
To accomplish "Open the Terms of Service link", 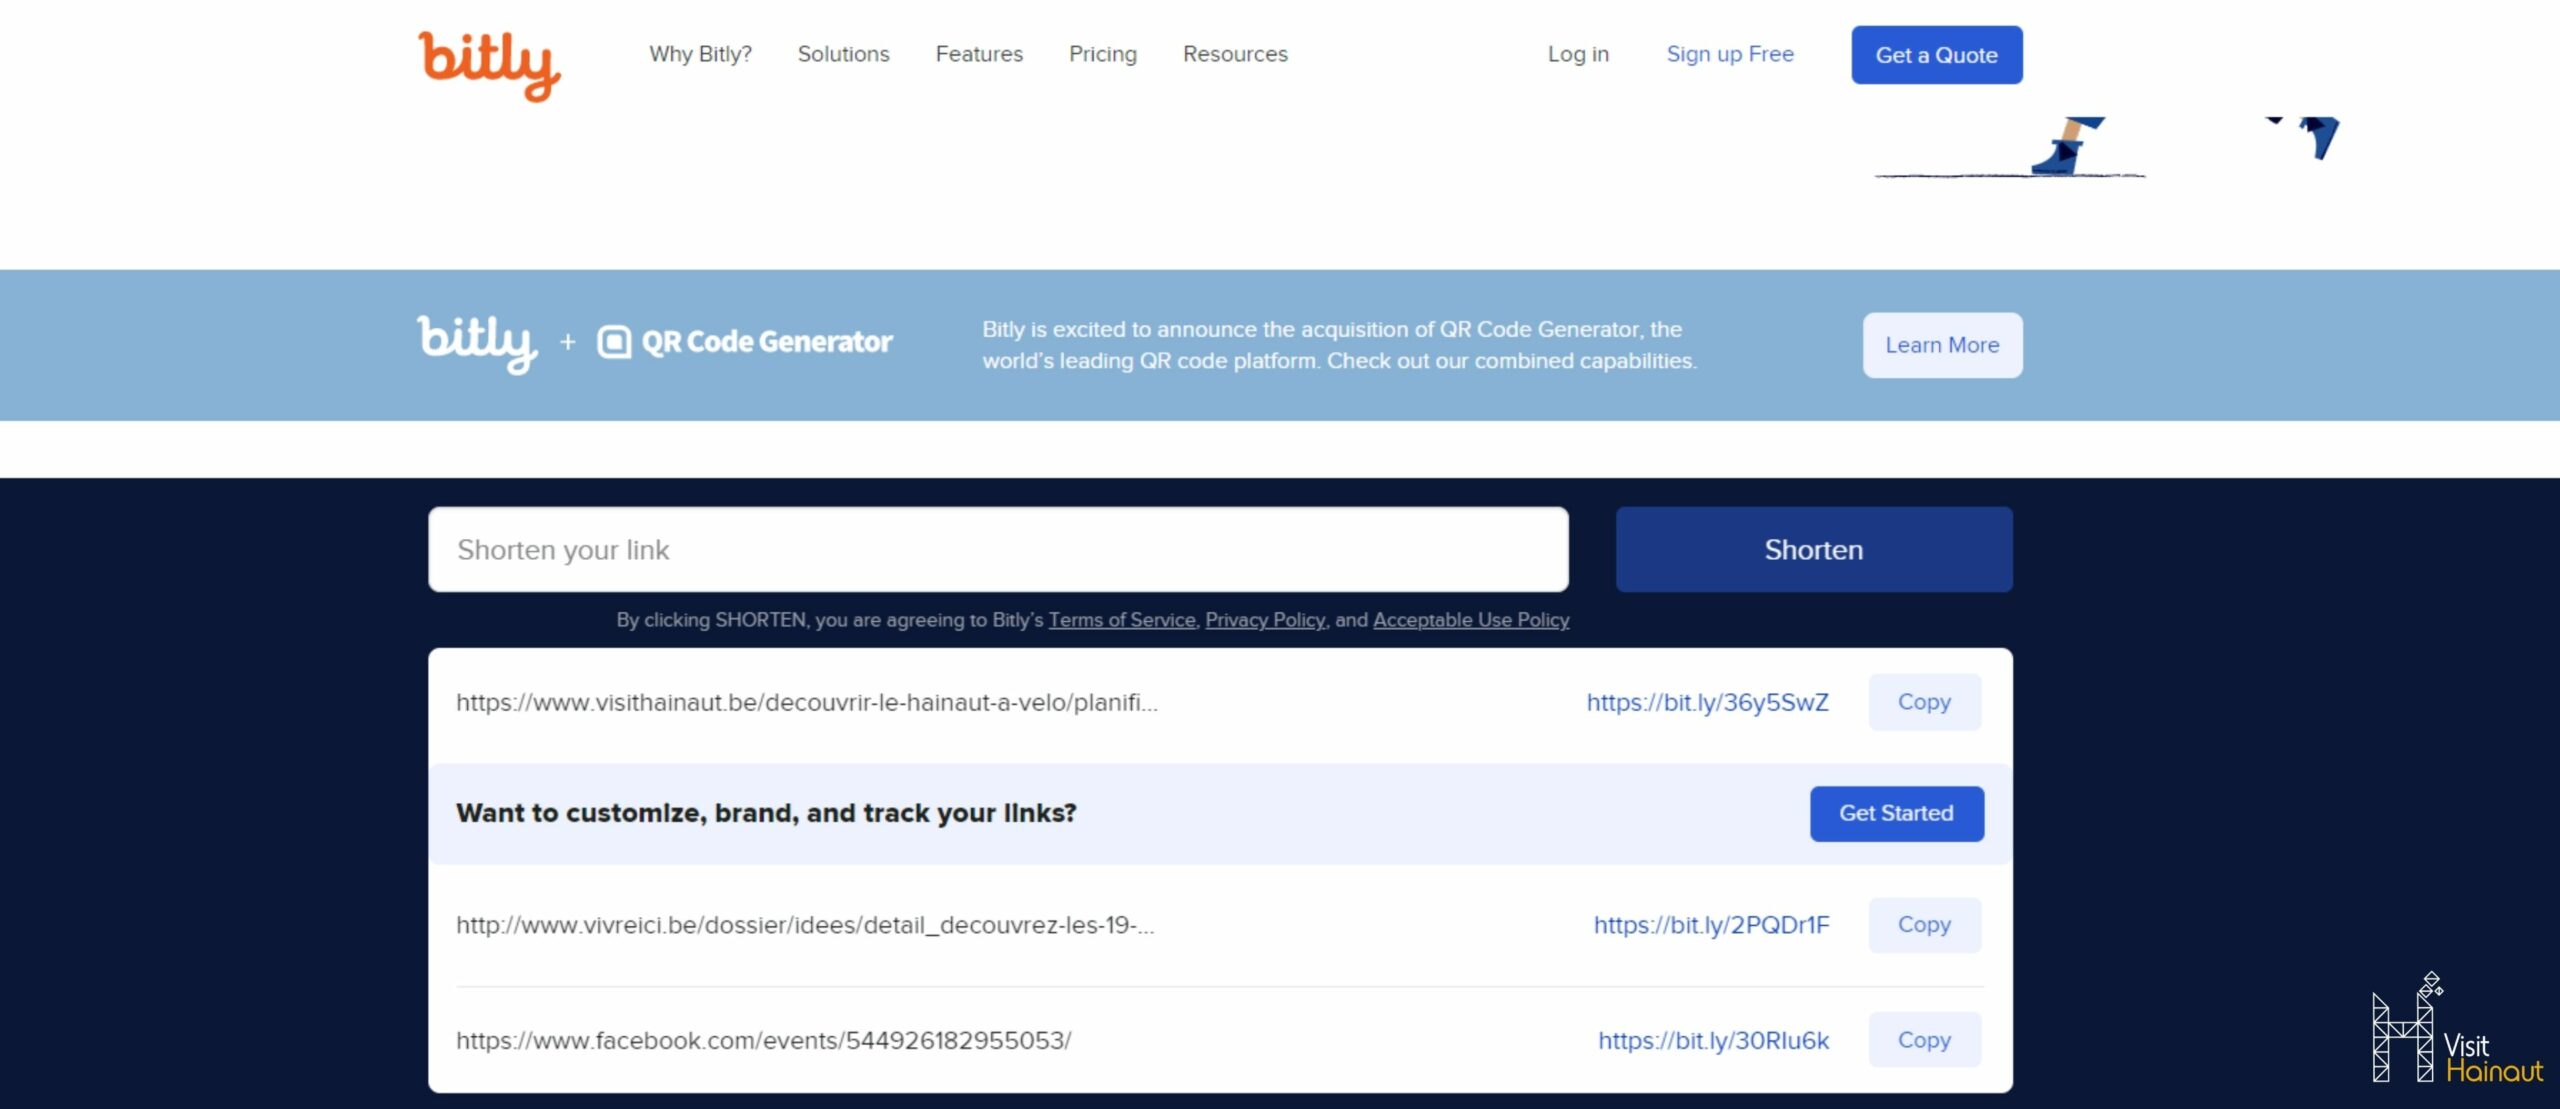I will click(1121, 620).
